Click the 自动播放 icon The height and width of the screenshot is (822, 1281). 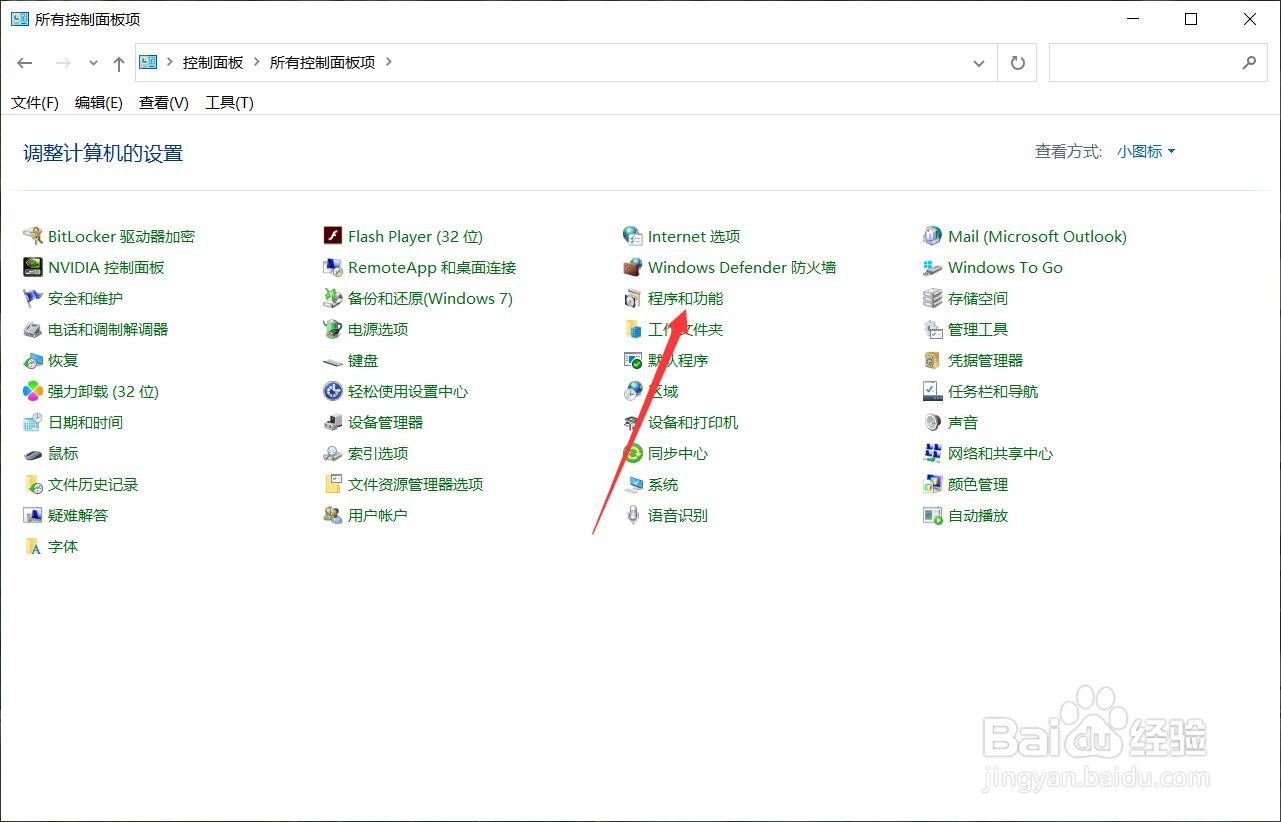933,515
